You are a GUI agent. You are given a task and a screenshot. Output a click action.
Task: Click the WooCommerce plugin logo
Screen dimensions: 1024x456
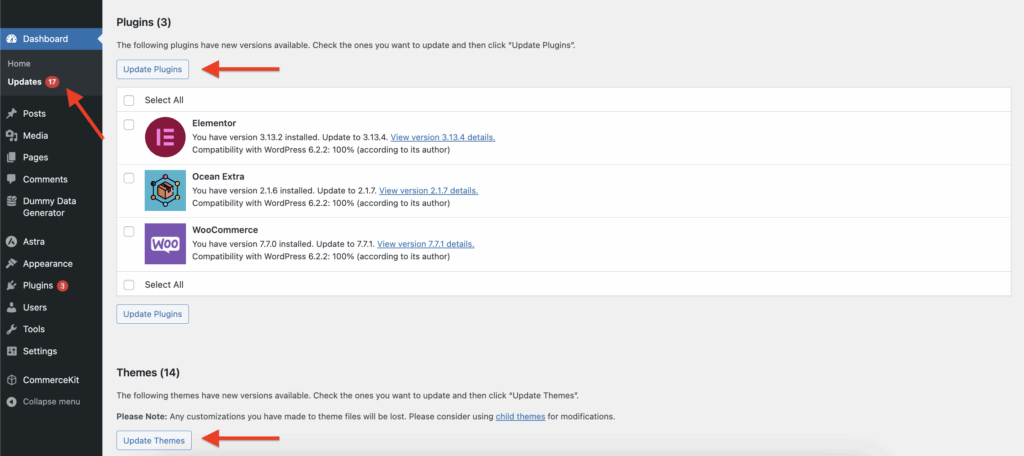pos(165,244)
